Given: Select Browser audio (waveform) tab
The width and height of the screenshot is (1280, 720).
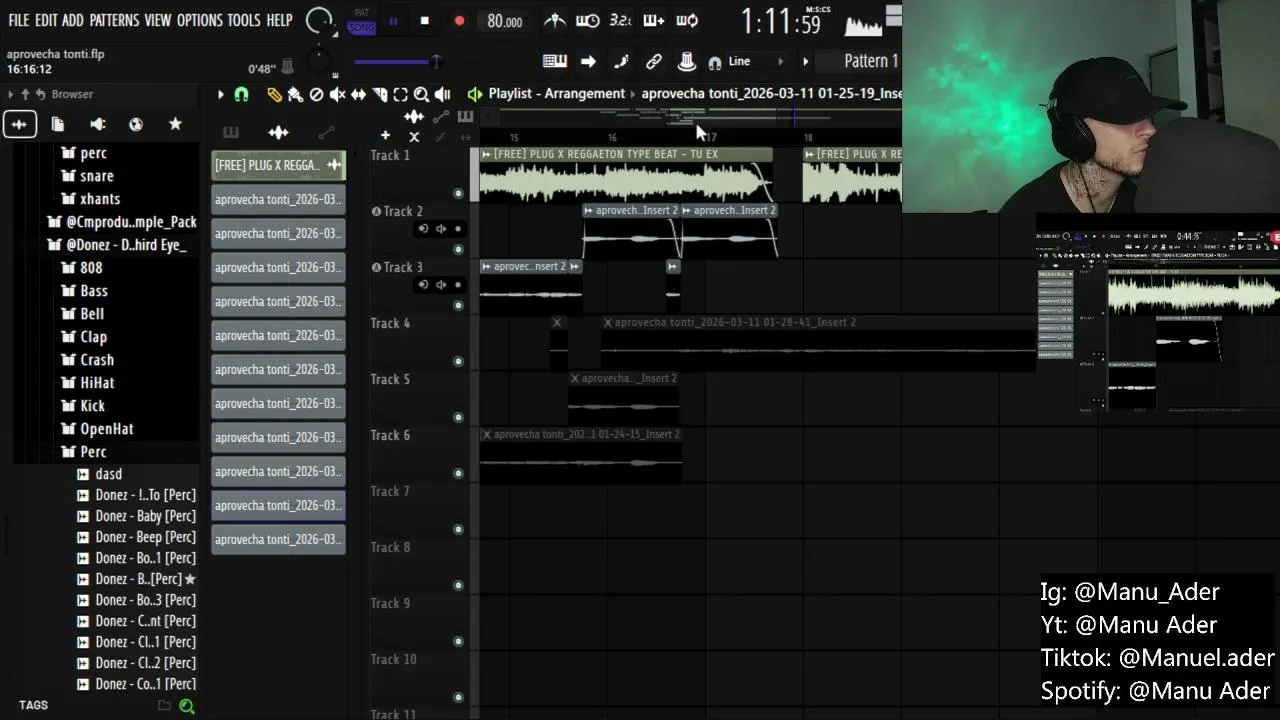Looking at the screenshot, I should (19, 124).
